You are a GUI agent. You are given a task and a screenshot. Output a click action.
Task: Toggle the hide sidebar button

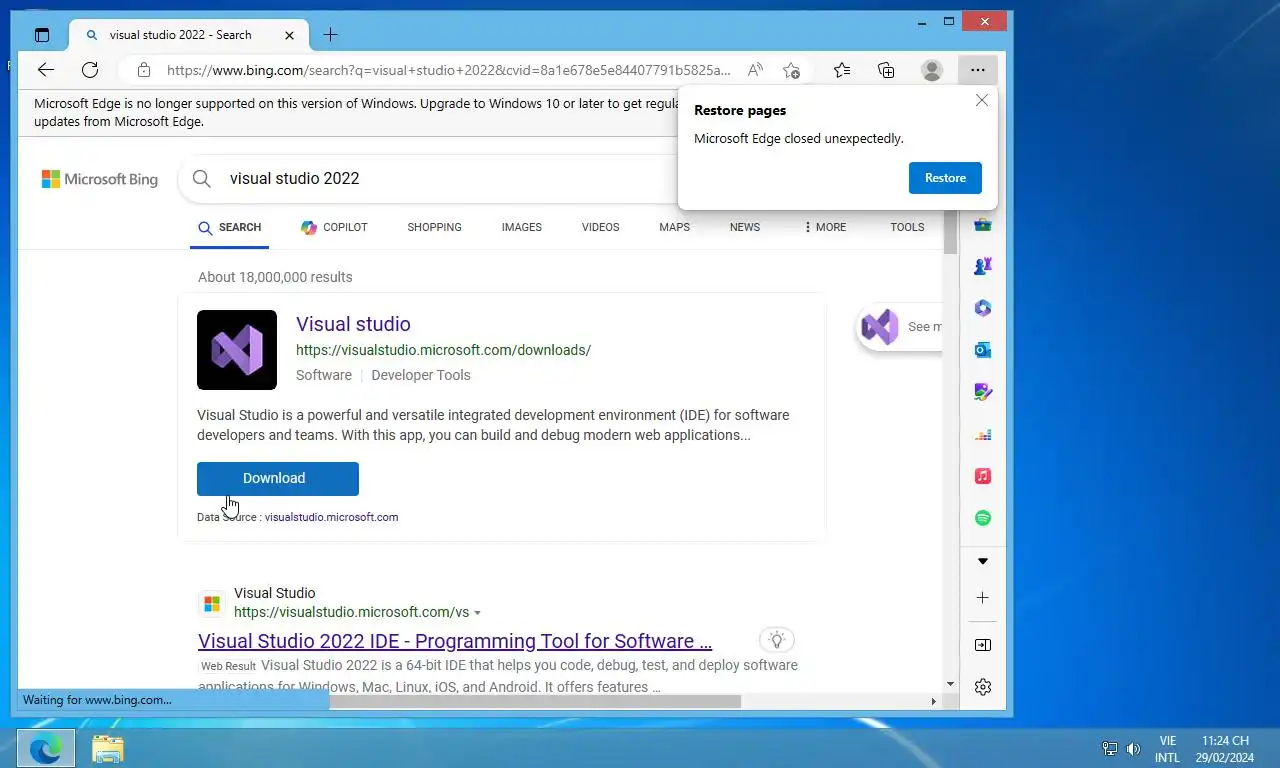pos(983,645)
